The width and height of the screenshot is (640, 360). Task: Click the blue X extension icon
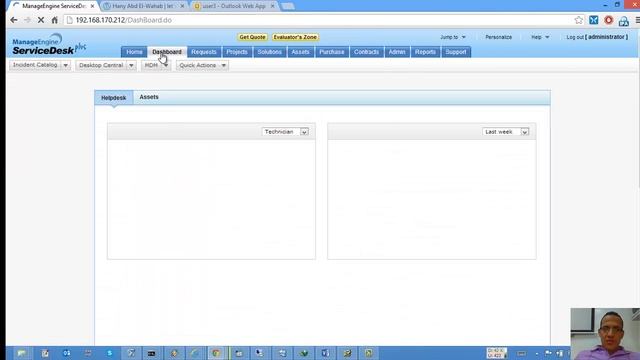click(x=593, y=20)
